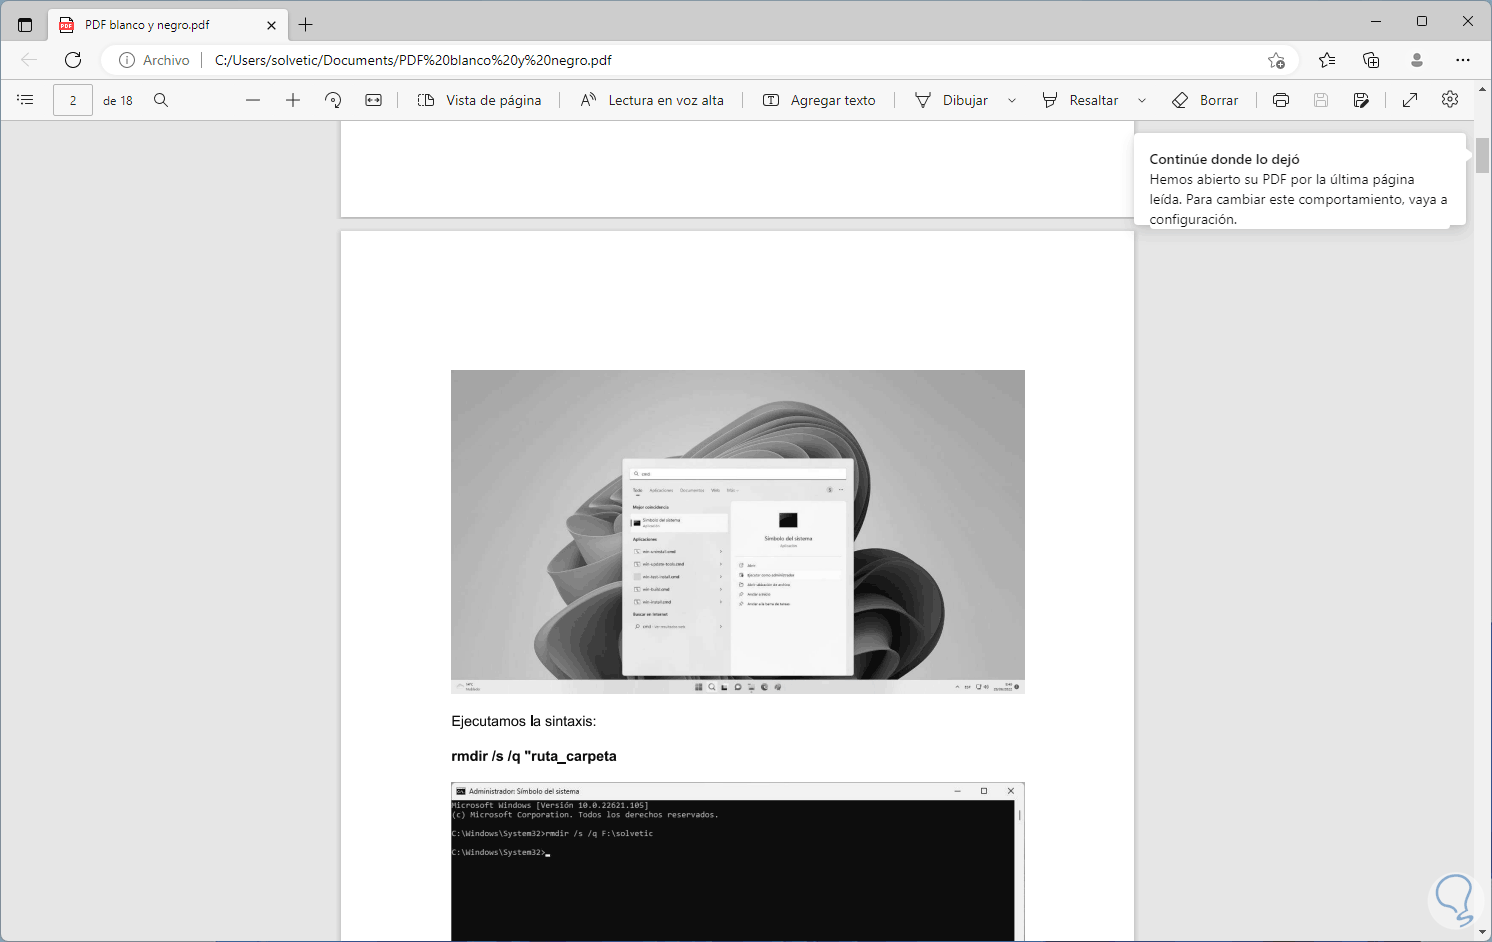Search within the PDF document

coord(161,100)
